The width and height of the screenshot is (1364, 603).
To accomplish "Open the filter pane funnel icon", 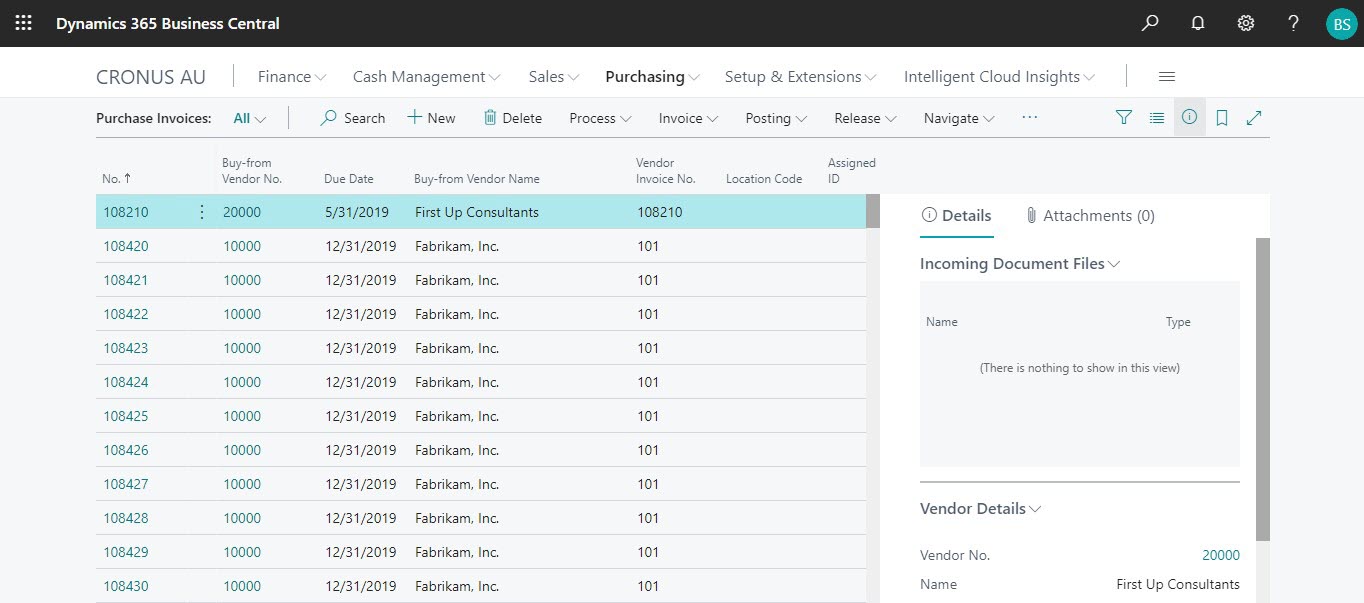I will pyautogui.click(x=1124, y=118).
